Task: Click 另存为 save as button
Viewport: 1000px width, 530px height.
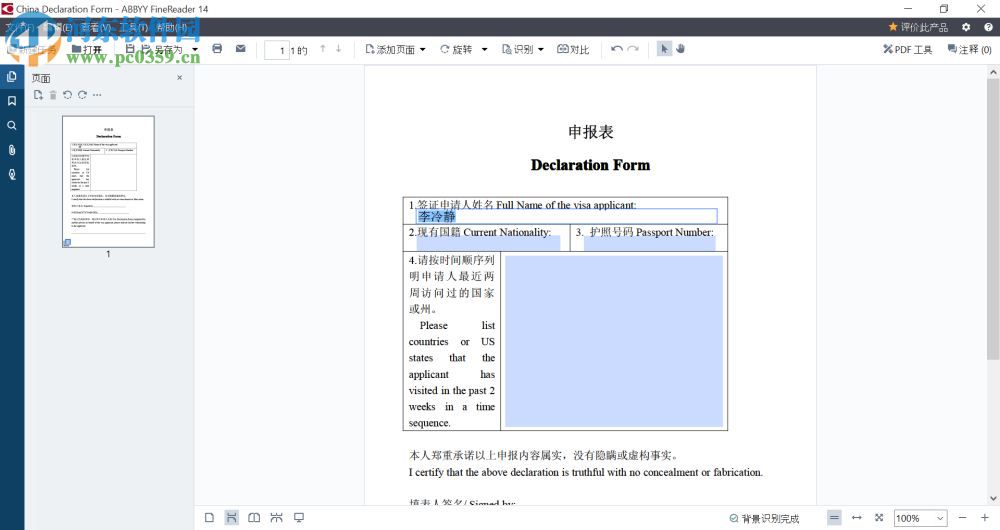Action: point(163,49)
